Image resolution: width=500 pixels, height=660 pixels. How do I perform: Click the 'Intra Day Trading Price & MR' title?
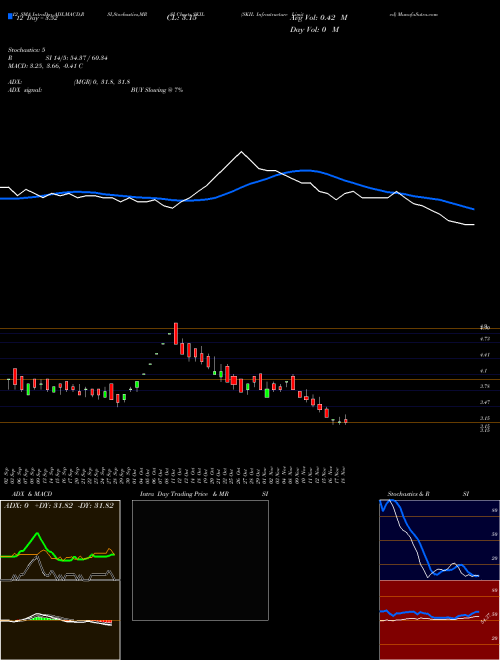(x=184, y=494)
